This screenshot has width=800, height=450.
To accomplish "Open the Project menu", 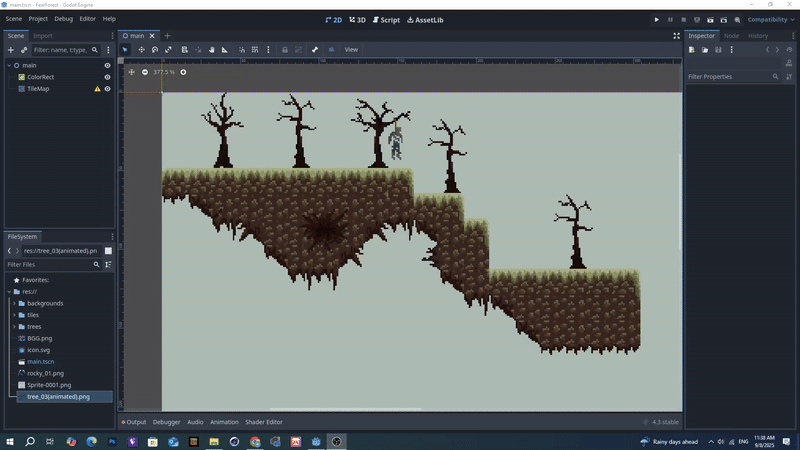I will (x=38, y=19).
